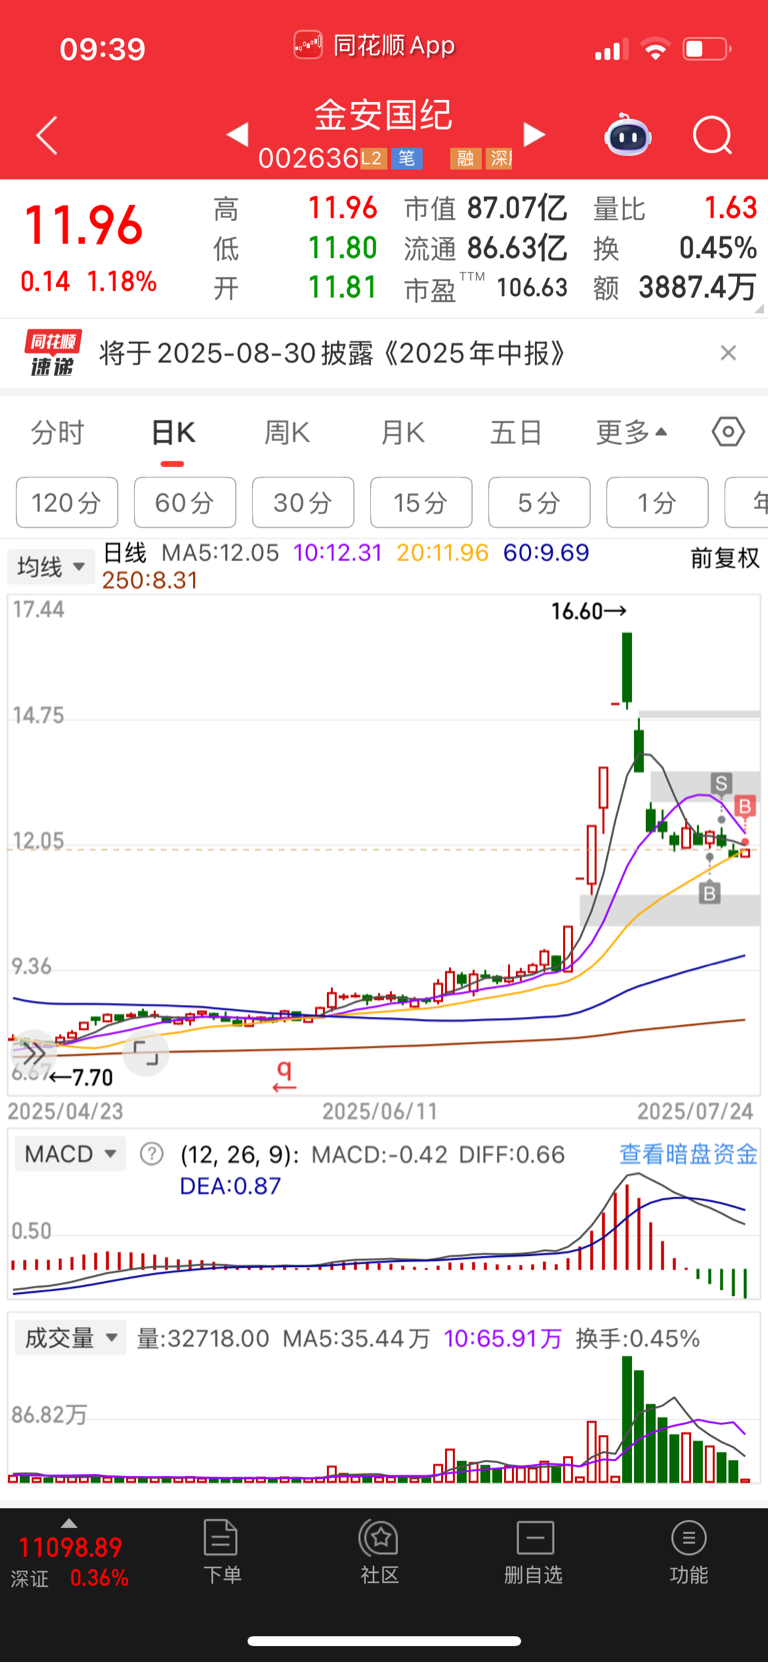Tap the 换手:0.45% volume label
768x1663 pixels.
(638, 1339)
